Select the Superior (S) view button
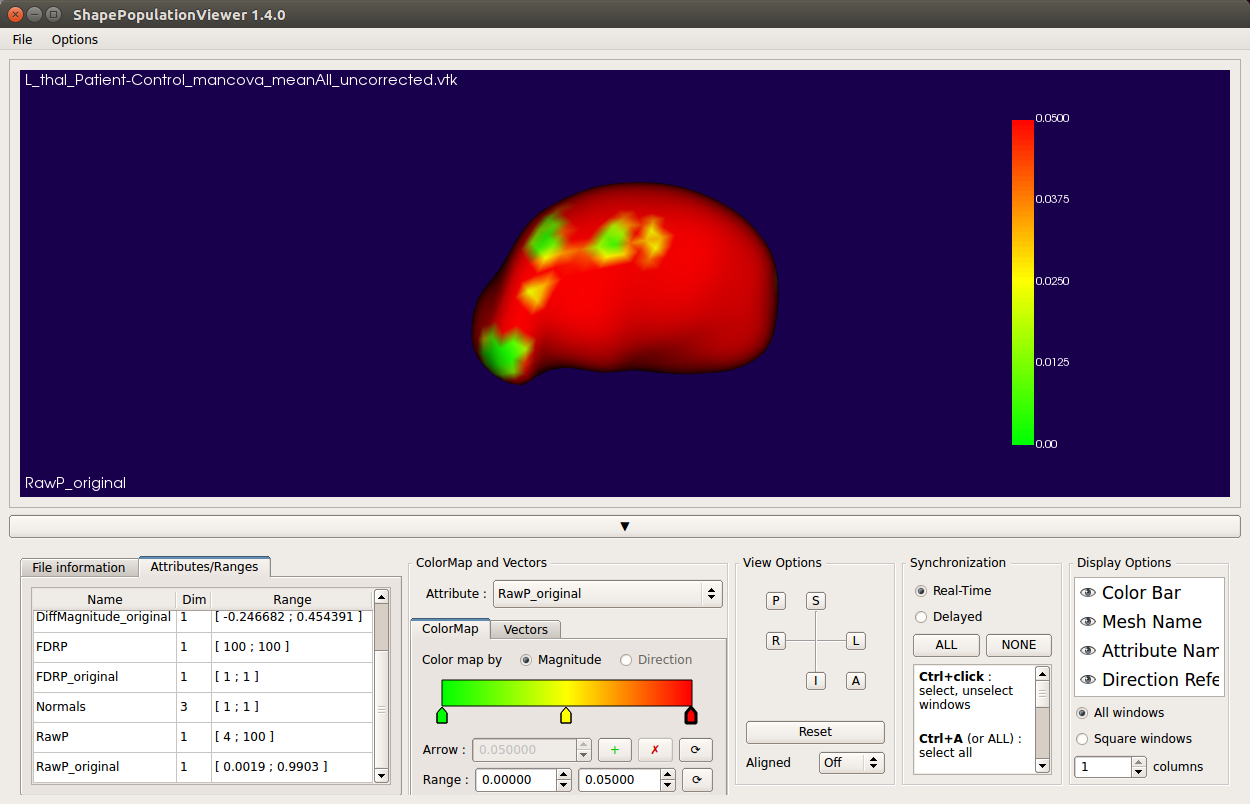 [816, 601]
